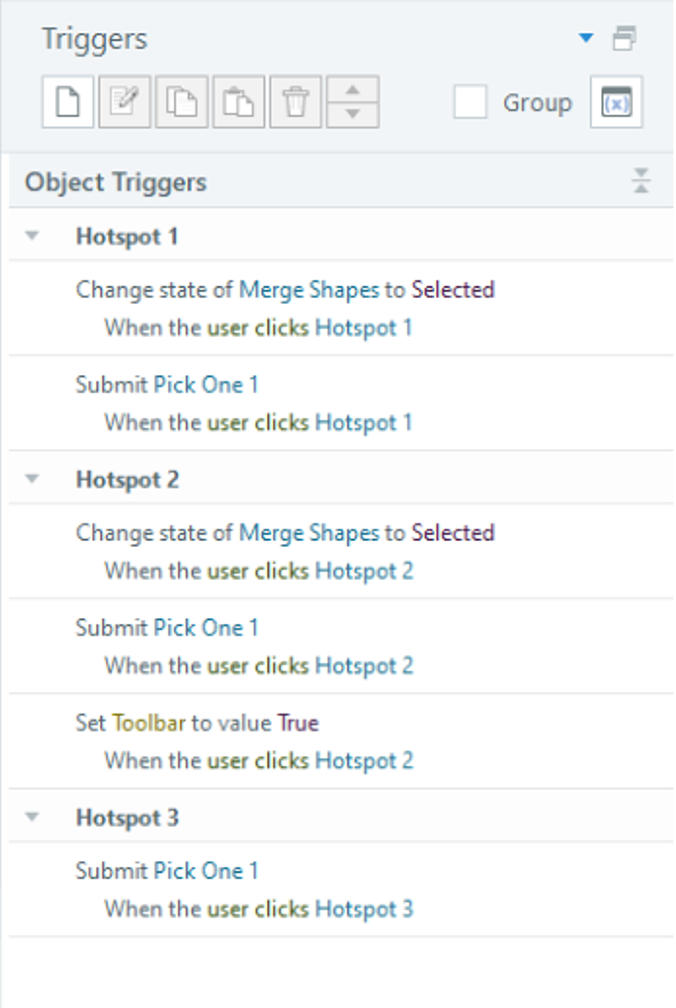This screenshot has width=676, height=1008.
Task: Collapse the Hotspot 2 section
Action: (32, 479)
